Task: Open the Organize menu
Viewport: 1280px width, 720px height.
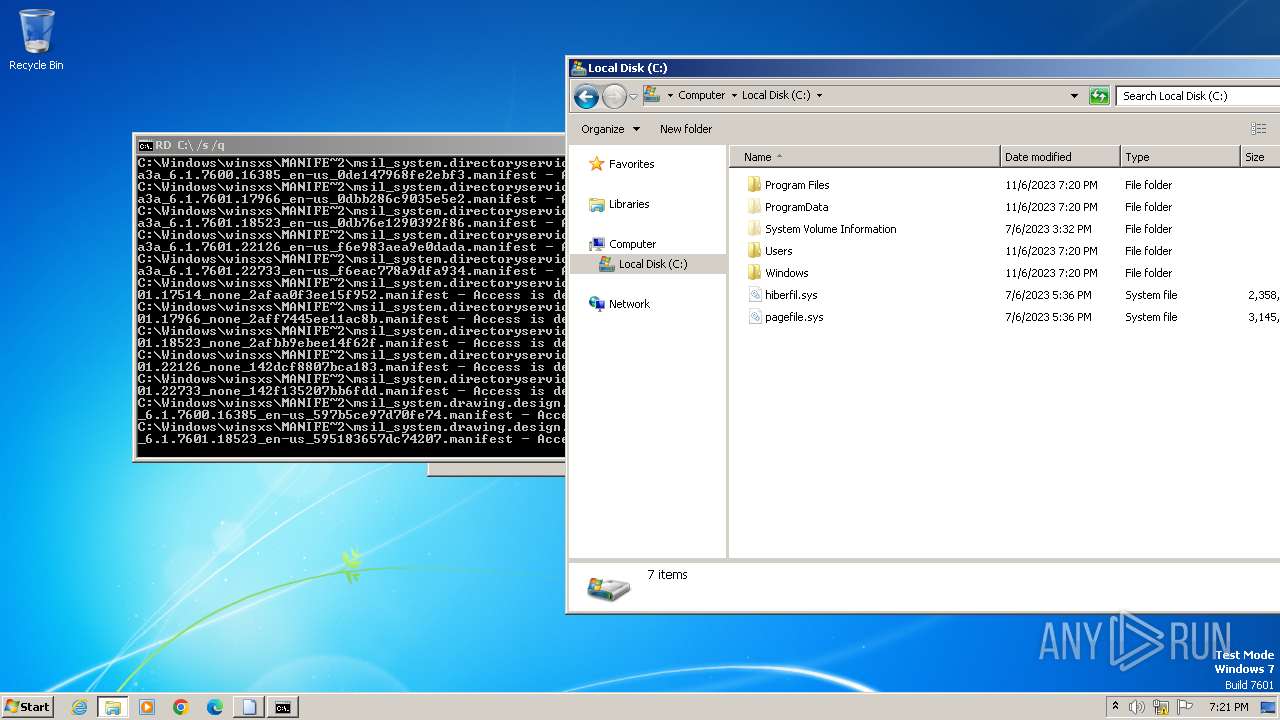Action: [610, 129]
